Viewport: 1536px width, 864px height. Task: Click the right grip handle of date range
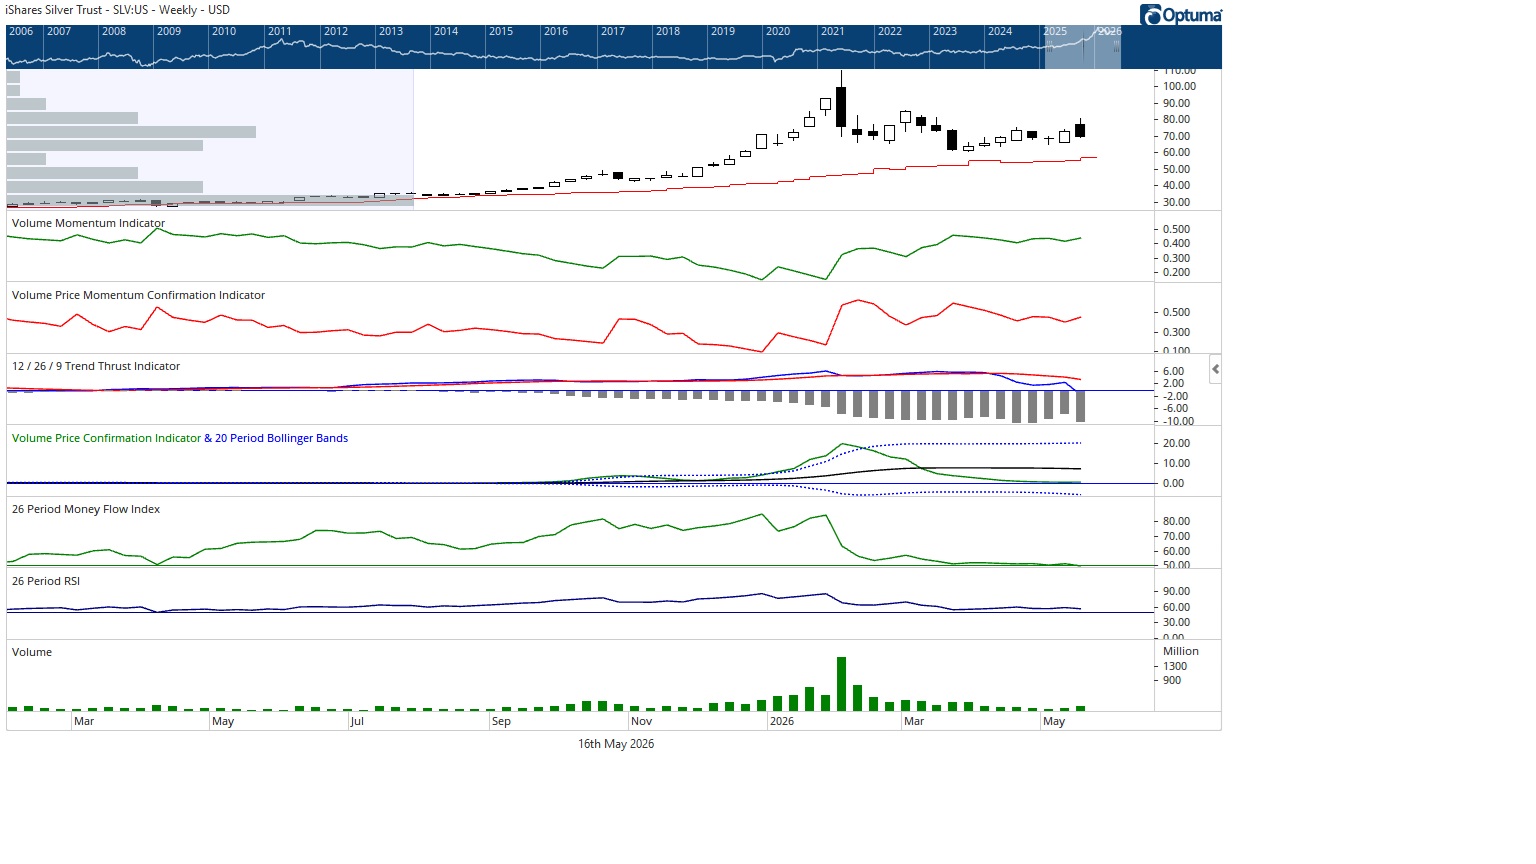click(1116, 46)
